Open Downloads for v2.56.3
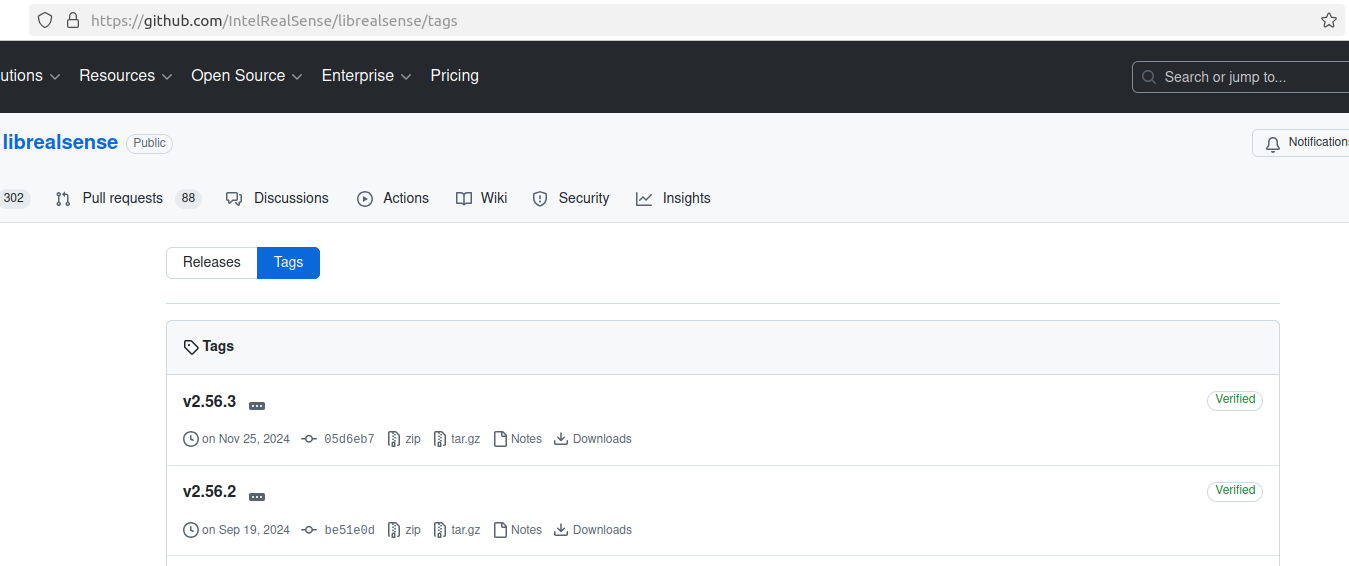The image size is (1349, 566). (x=593, y=439)
